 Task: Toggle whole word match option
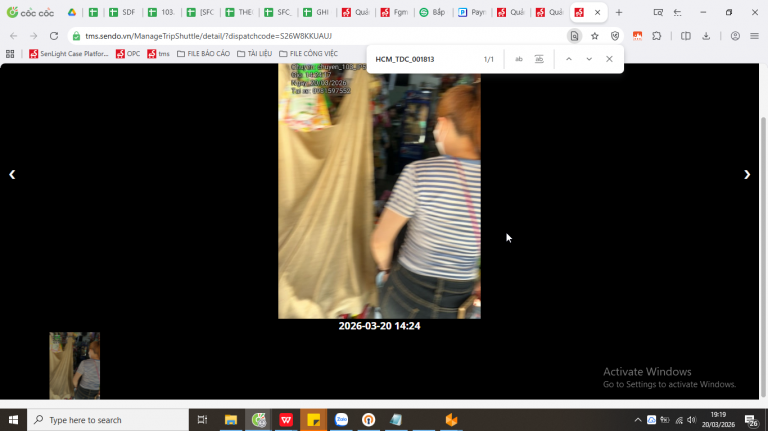tap(539, 59)
